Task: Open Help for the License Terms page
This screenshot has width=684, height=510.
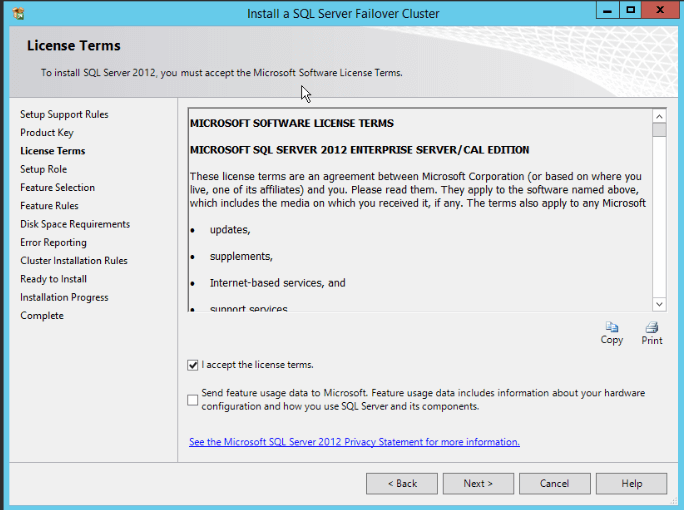Action: pyautogui.click(x=631, y=484)
